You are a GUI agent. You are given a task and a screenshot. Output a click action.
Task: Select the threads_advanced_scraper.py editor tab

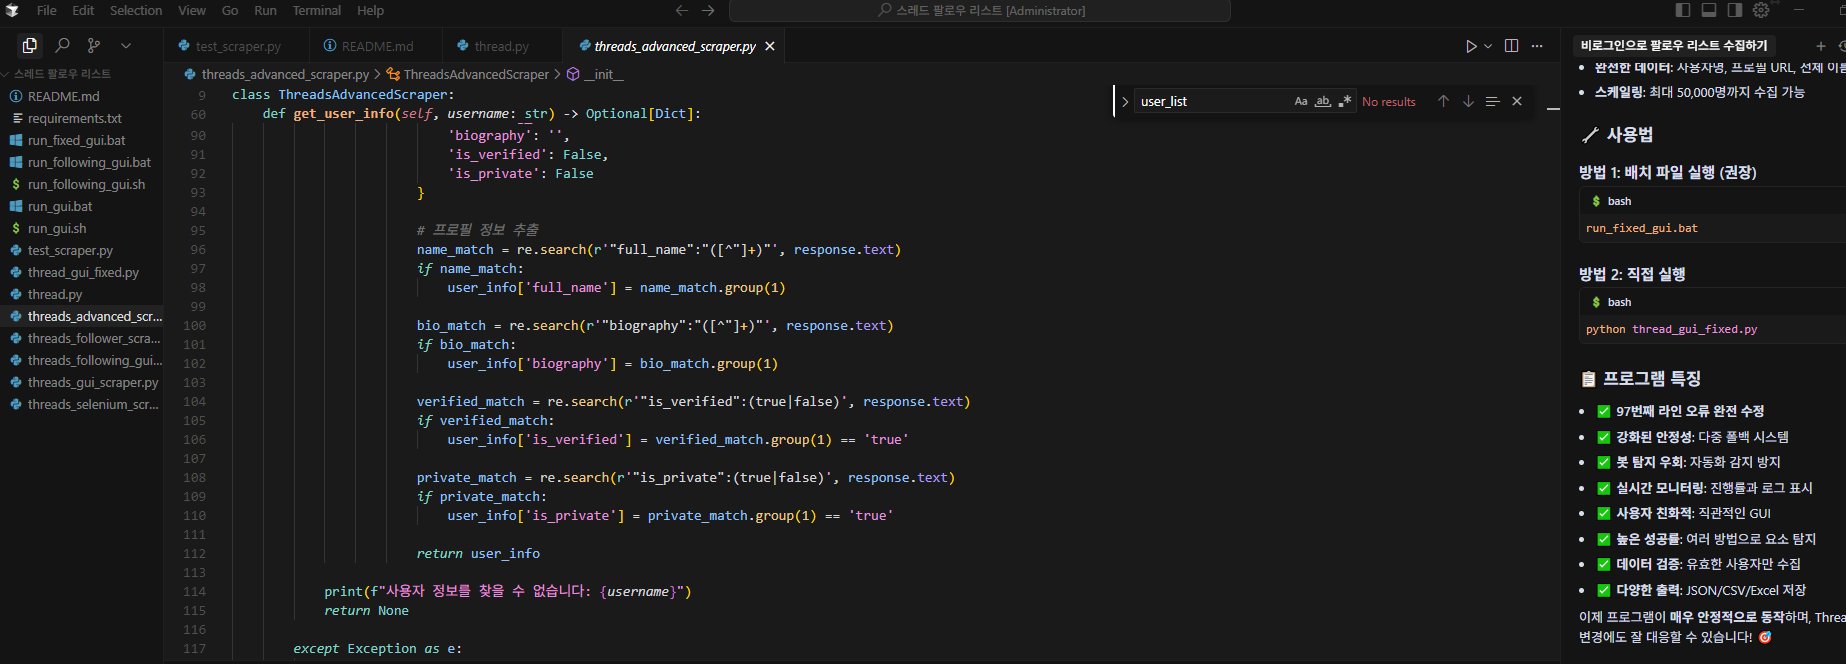click(x=675, y=46)
